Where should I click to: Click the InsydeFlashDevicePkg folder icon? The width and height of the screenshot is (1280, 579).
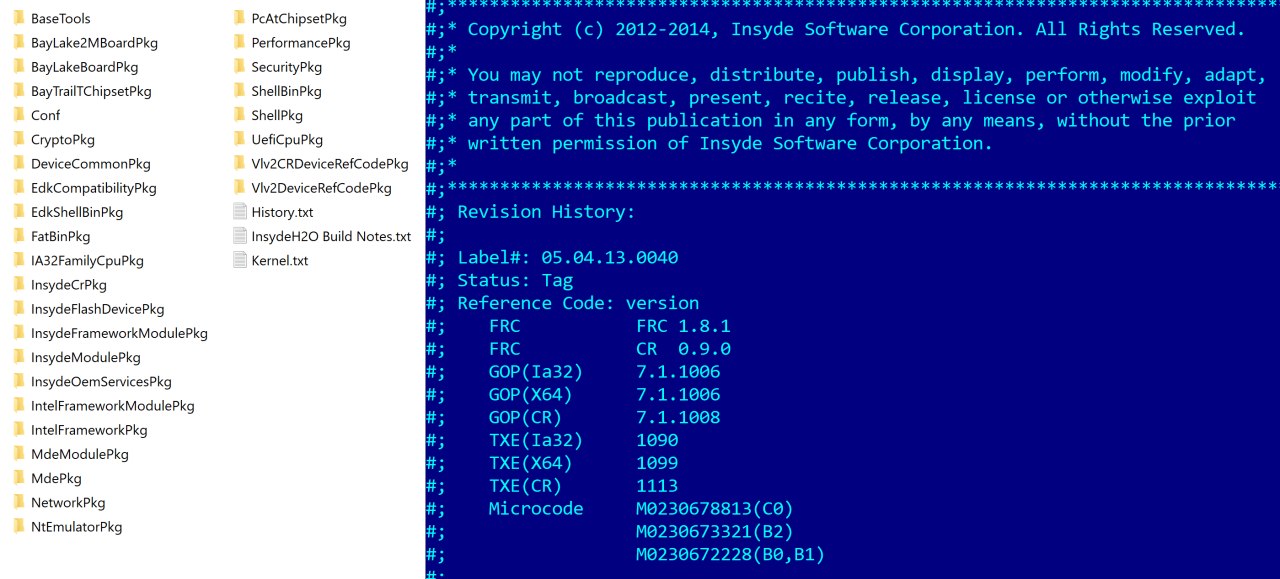[x=18, y=309]
